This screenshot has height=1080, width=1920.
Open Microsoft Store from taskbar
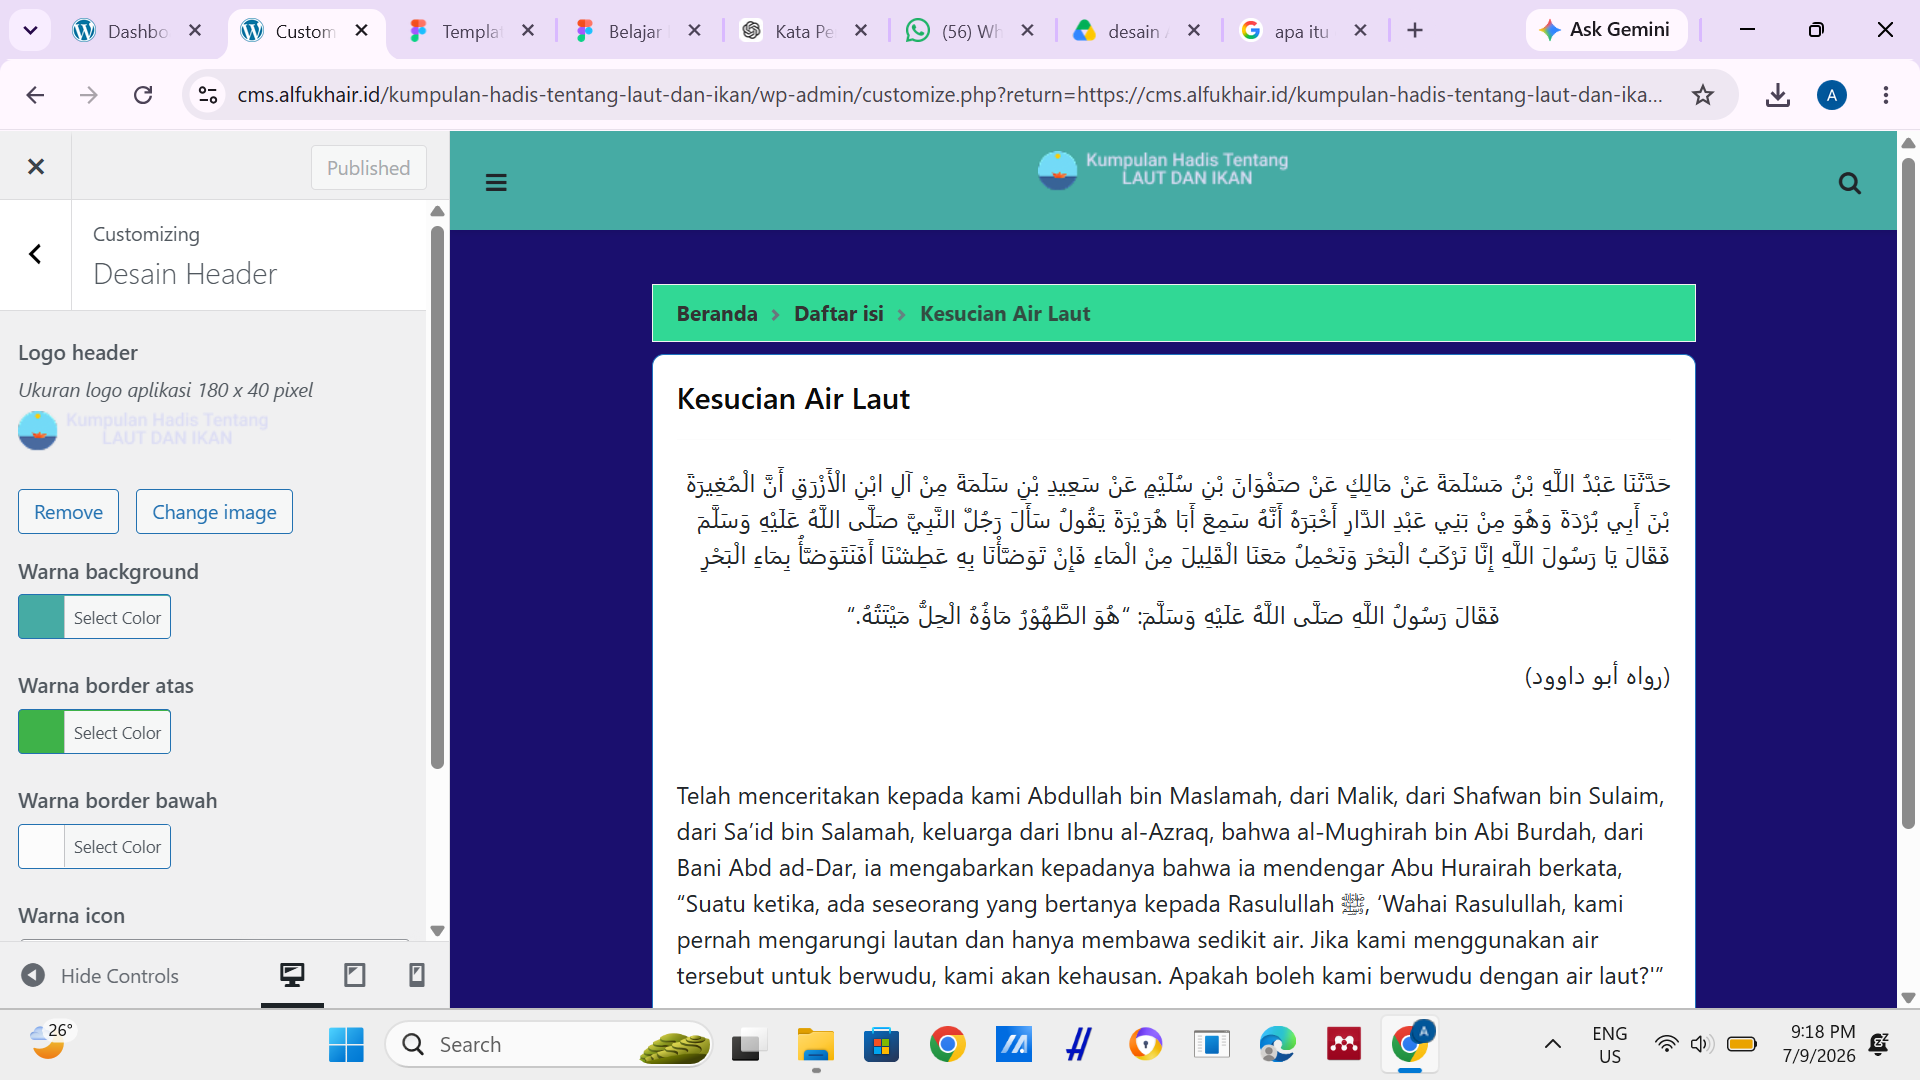tap(881, 1045)
